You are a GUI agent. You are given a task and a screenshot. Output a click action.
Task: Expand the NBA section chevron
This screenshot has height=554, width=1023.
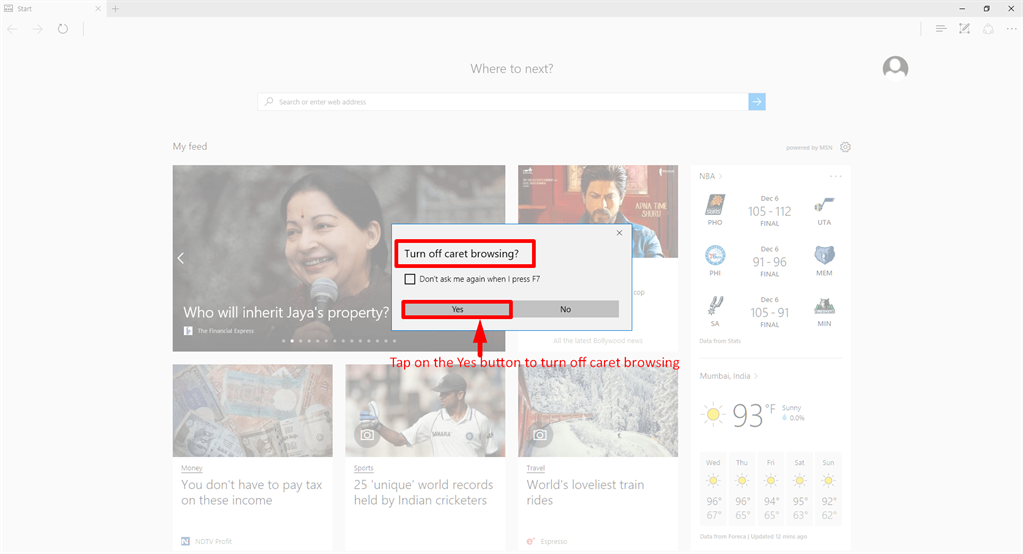click(720, 176)
